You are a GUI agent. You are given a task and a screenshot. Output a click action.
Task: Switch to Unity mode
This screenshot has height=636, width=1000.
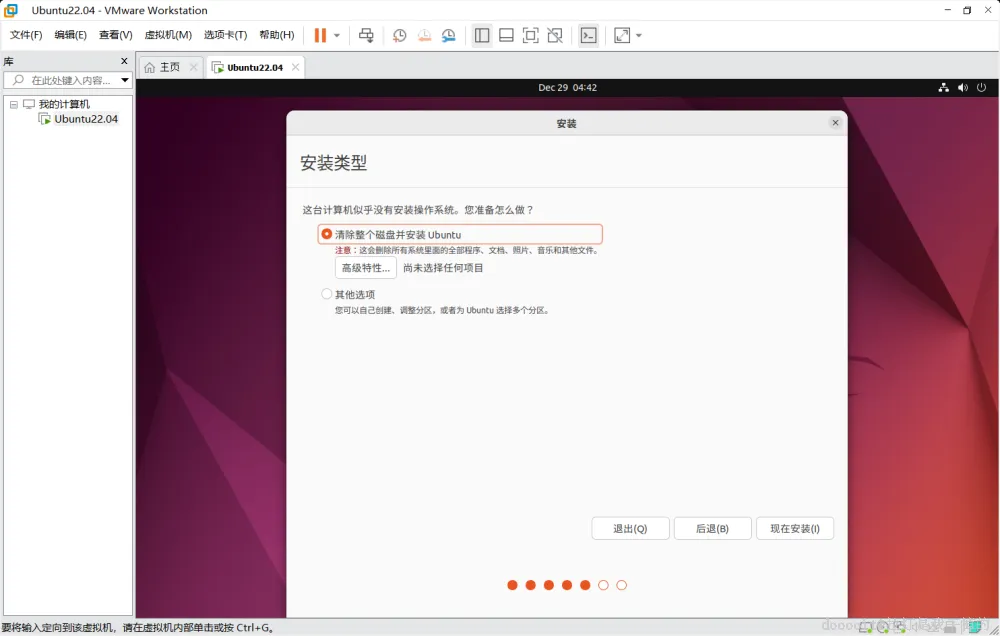point(555,36)
